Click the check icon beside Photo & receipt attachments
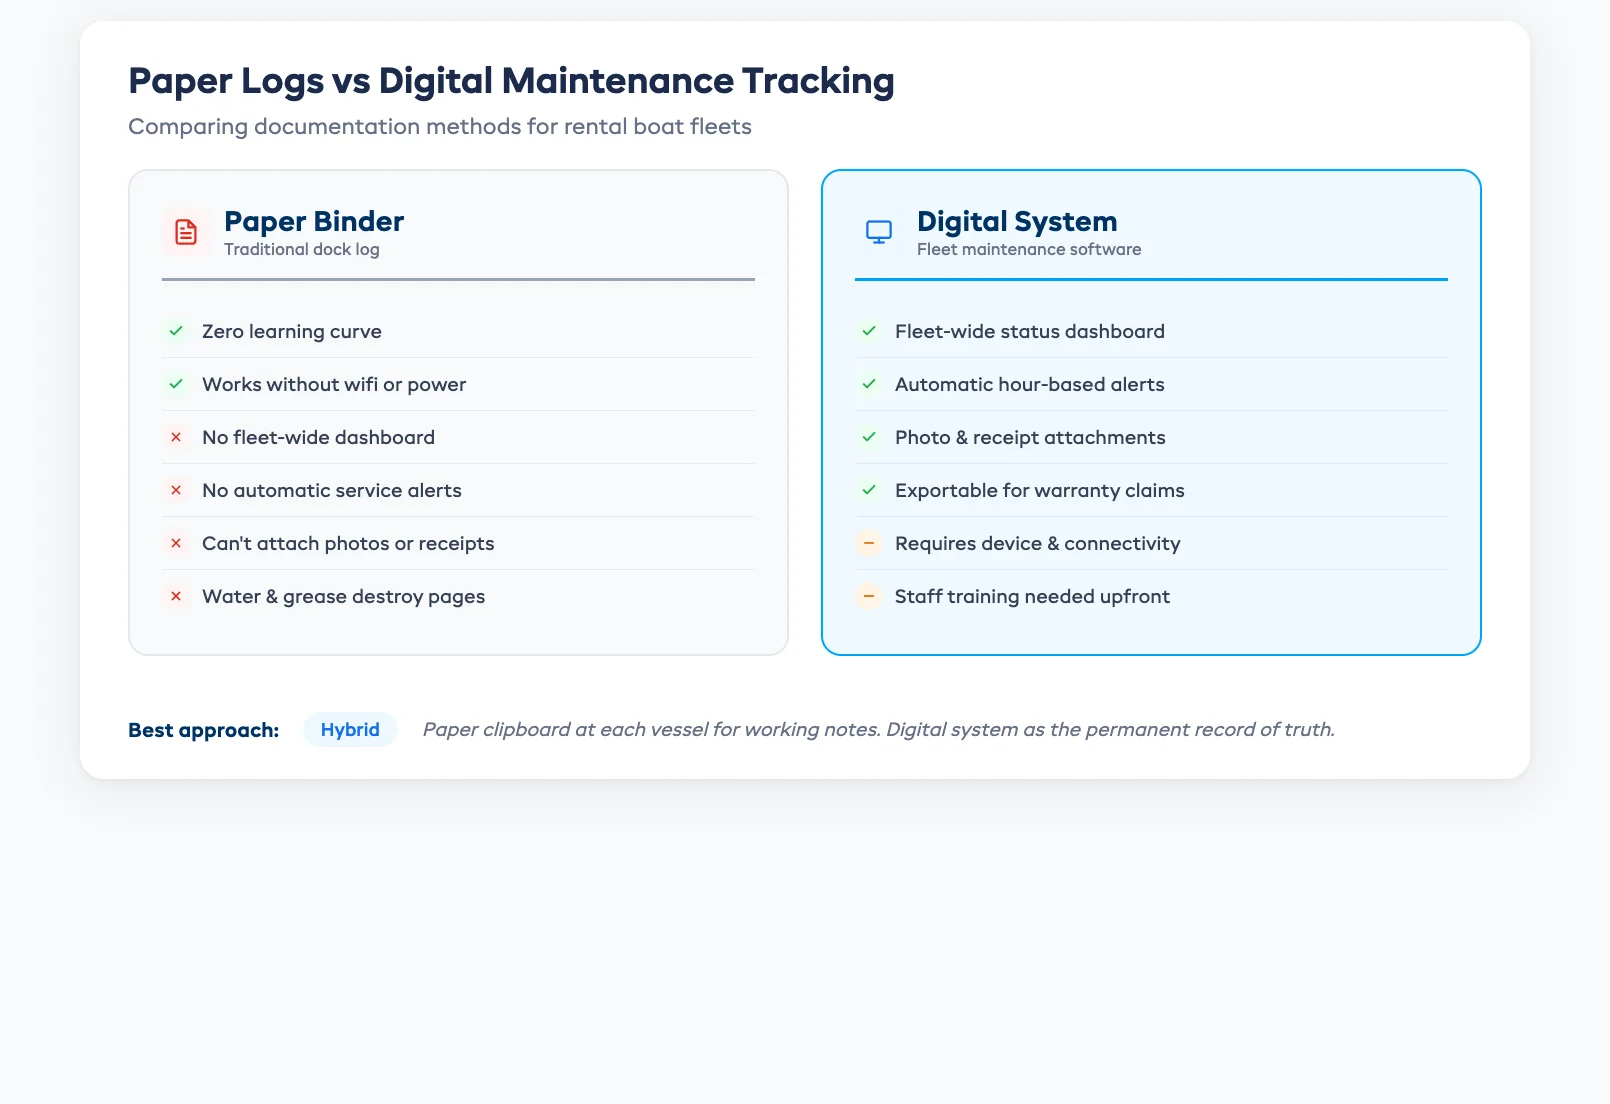This screenshot has height=1104, width=1610. pyautogui.click(x=869, y=437)
